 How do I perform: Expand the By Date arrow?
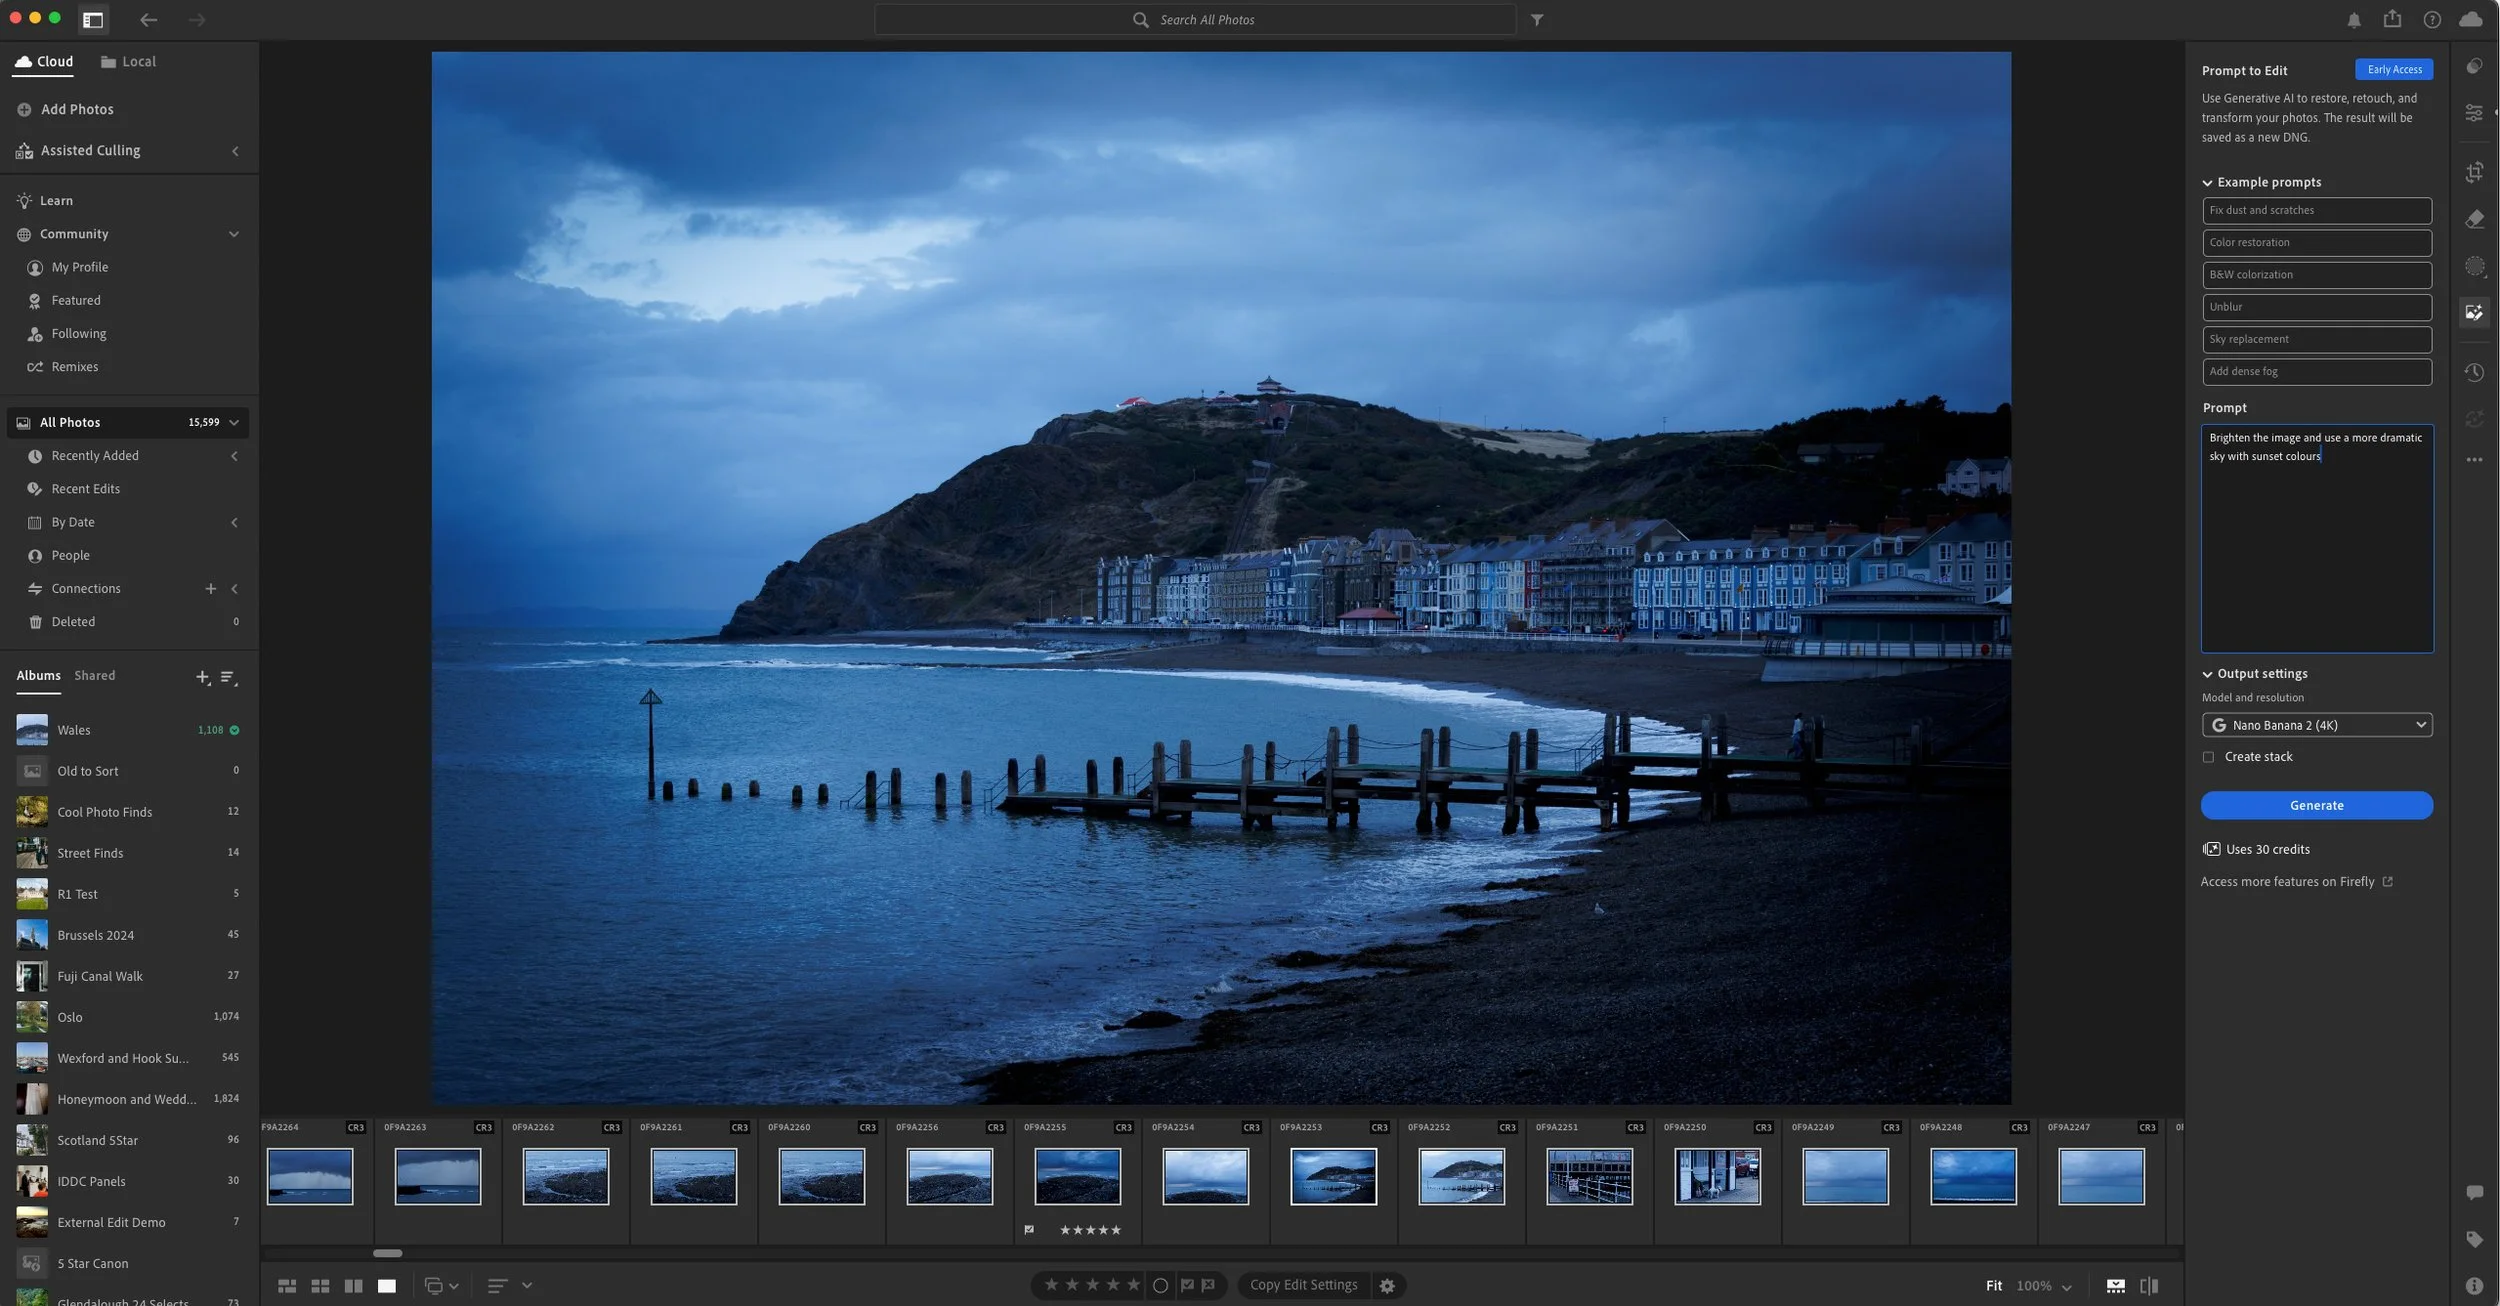234,522
